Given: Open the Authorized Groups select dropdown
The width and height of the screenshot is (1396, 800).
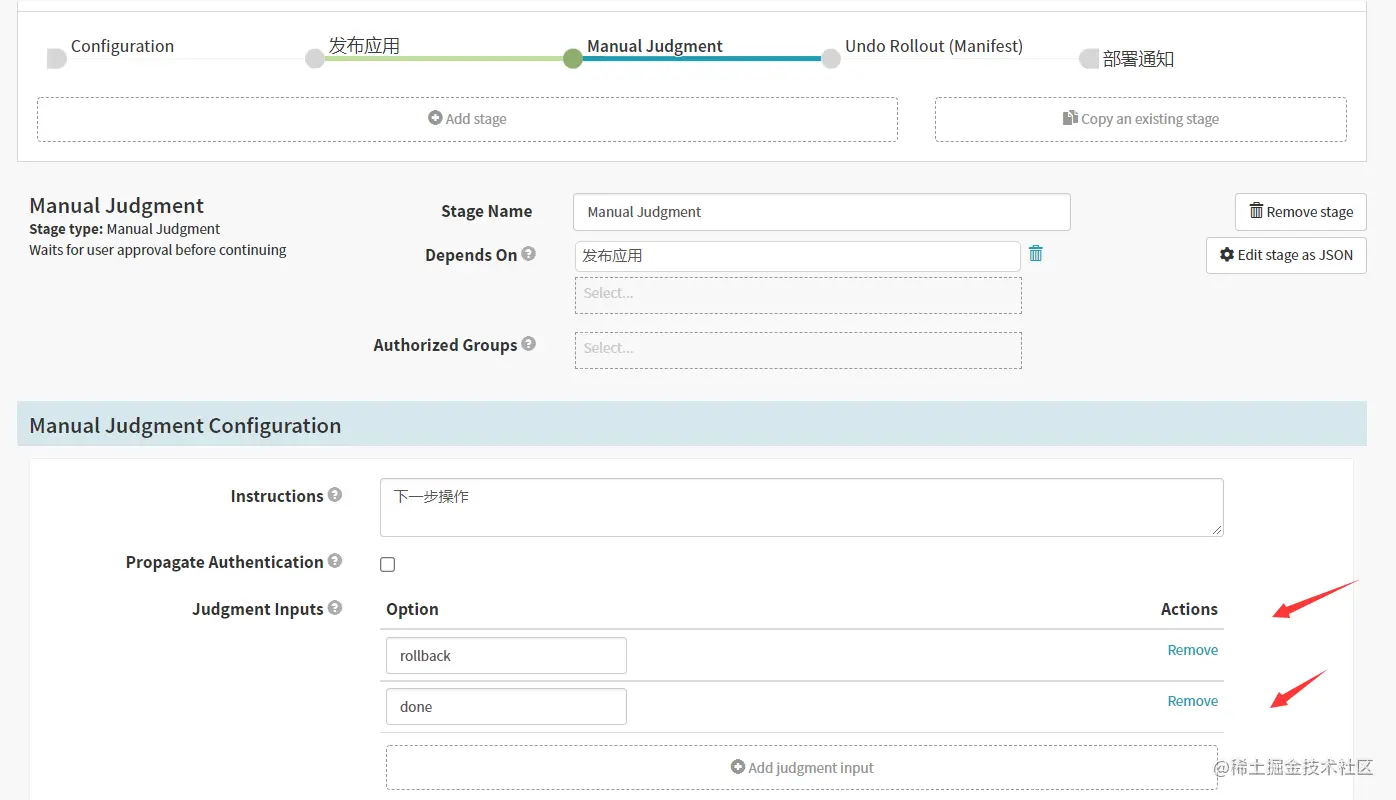Looking at the screenshot, I should coord(798,350).
